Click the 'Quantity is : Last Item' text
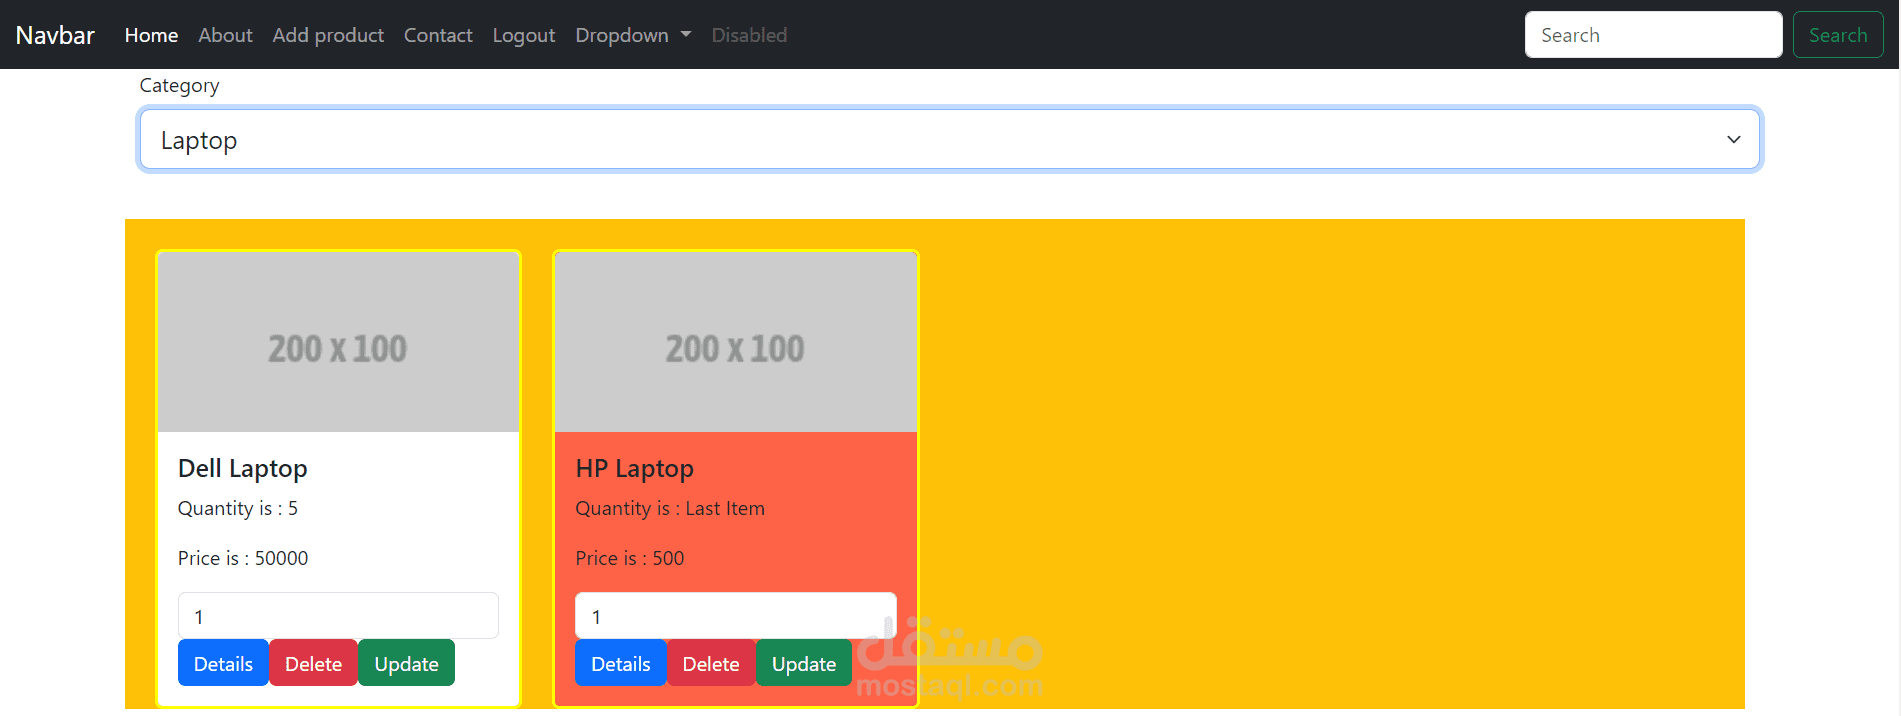 coord(670,508)
